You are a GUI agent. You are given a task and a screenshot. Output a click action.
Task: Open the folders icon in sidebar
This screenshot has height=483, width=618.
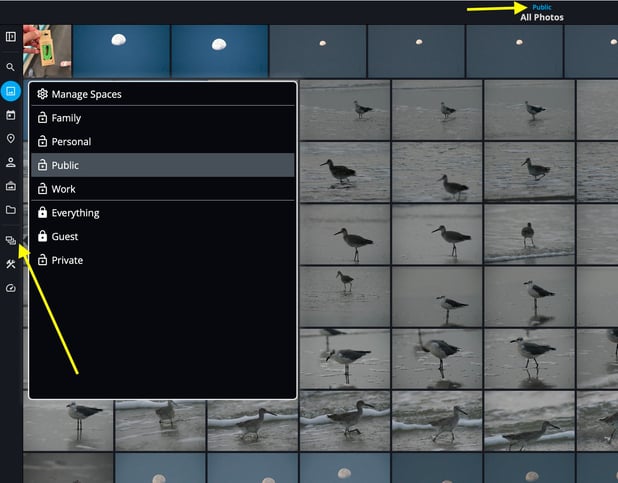[11, 210]
